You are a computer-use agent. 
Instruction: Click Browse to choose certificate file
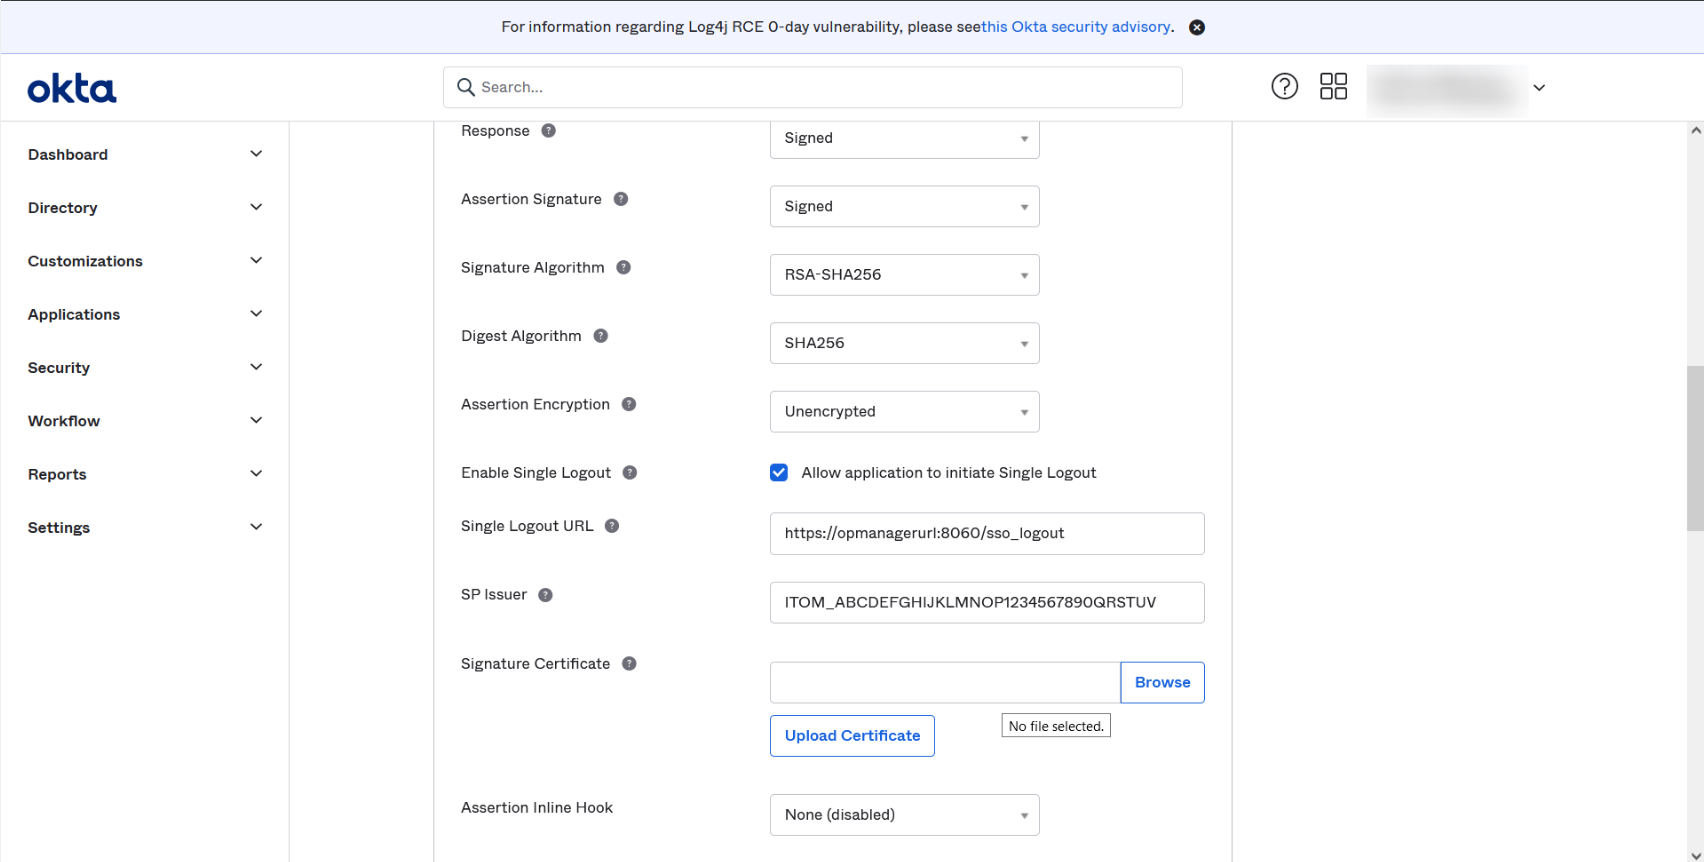coord(1162,683)
